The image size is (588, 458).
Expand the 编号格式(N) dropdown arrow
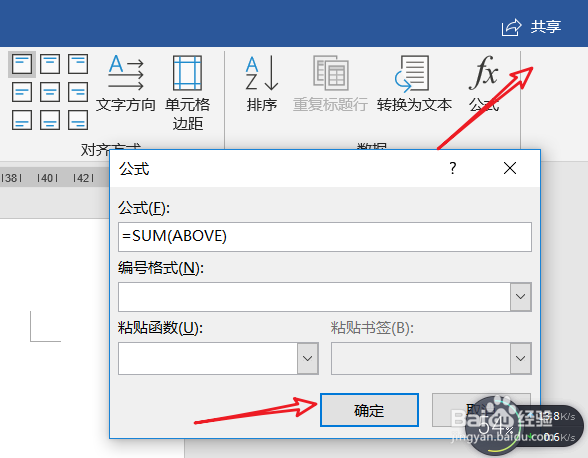(x=520, y=297)
